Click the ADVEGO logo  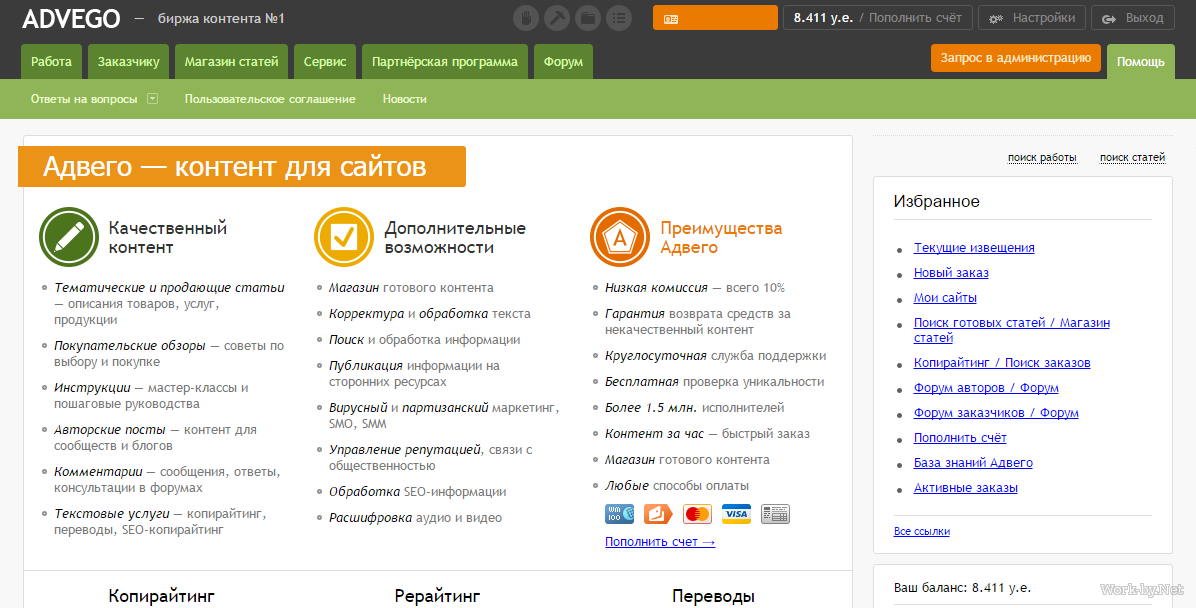(71, 18)
